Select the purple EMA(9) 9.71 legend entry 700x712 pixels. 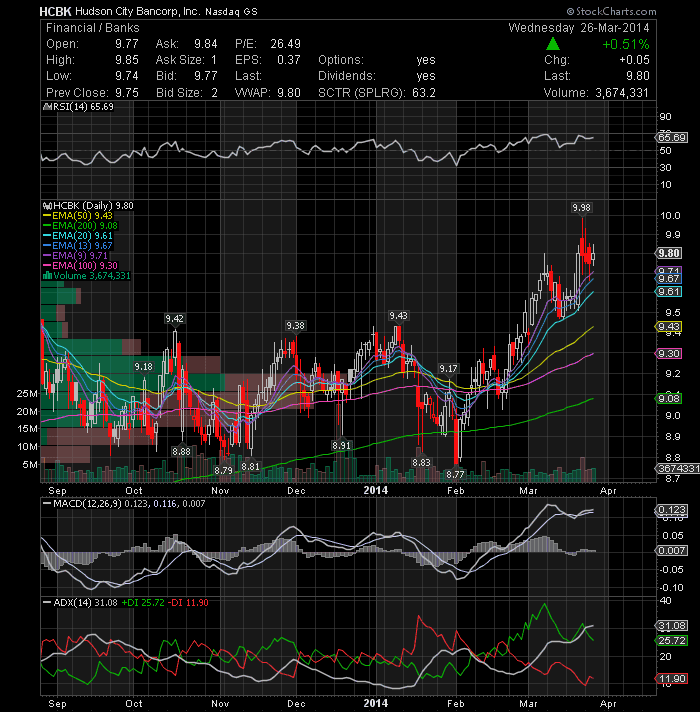click(x=75, y=256)
